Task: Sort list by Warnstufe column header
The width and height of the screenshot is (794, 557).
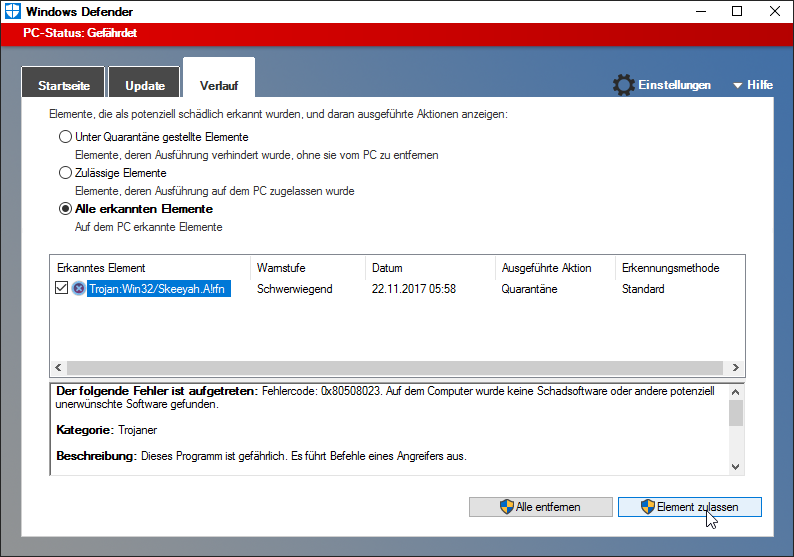Action: [308, 268]
